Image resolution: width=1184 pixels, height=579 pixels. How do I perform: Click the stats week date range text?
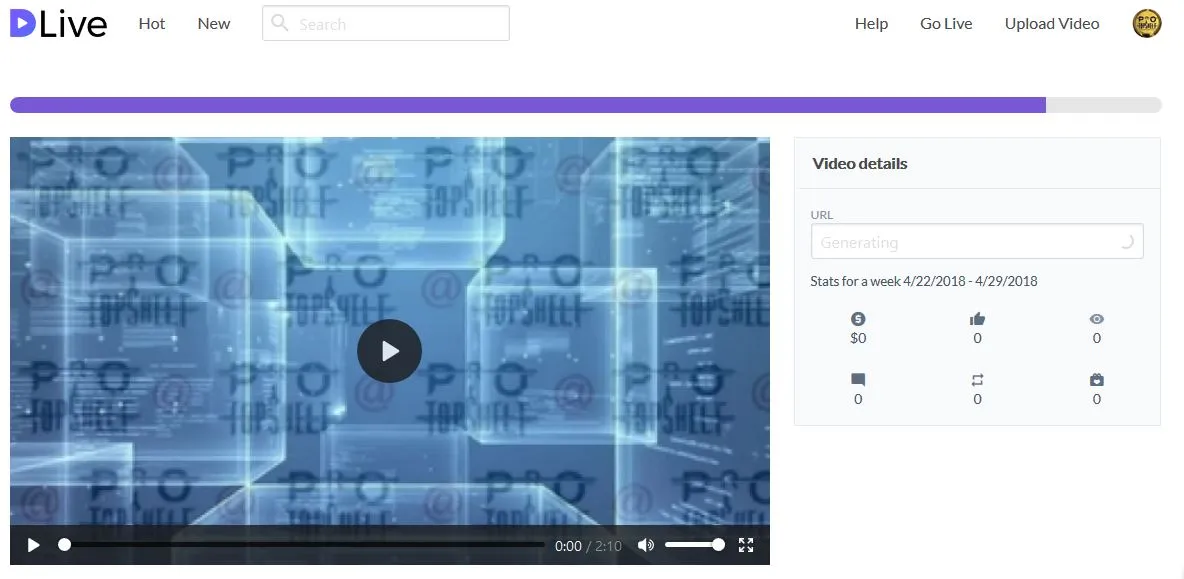click(923, 282)
